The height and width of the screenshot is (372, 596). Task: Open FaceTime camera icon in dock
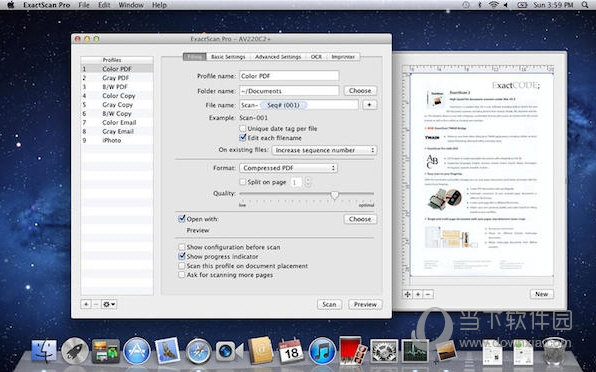tap(229, 351)
